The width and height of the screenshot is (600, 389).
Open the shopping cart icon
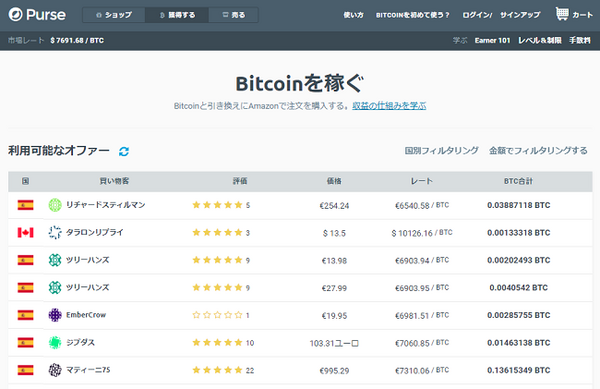(562, 14)
